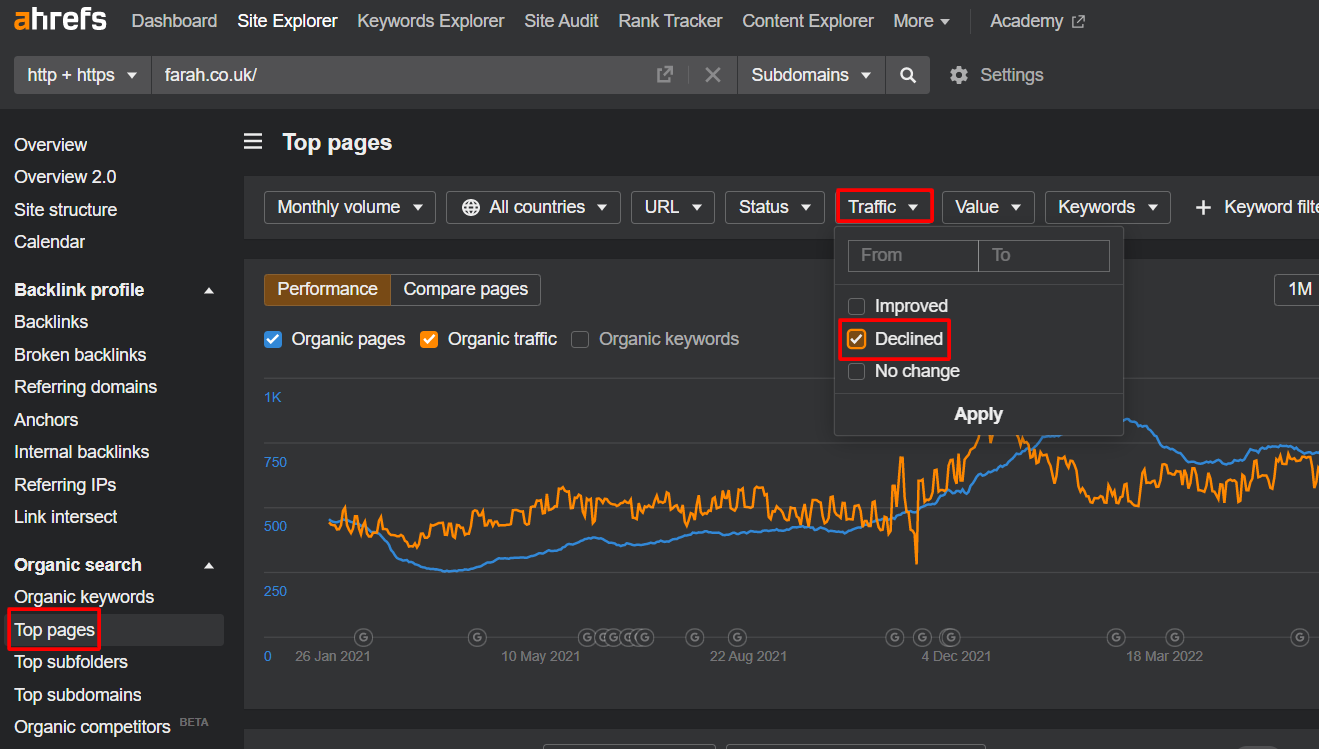This screenshot has width=1319, height=749.
Task: Open the Keywords filter dropdown
Action: click(x=1108, y=207)
